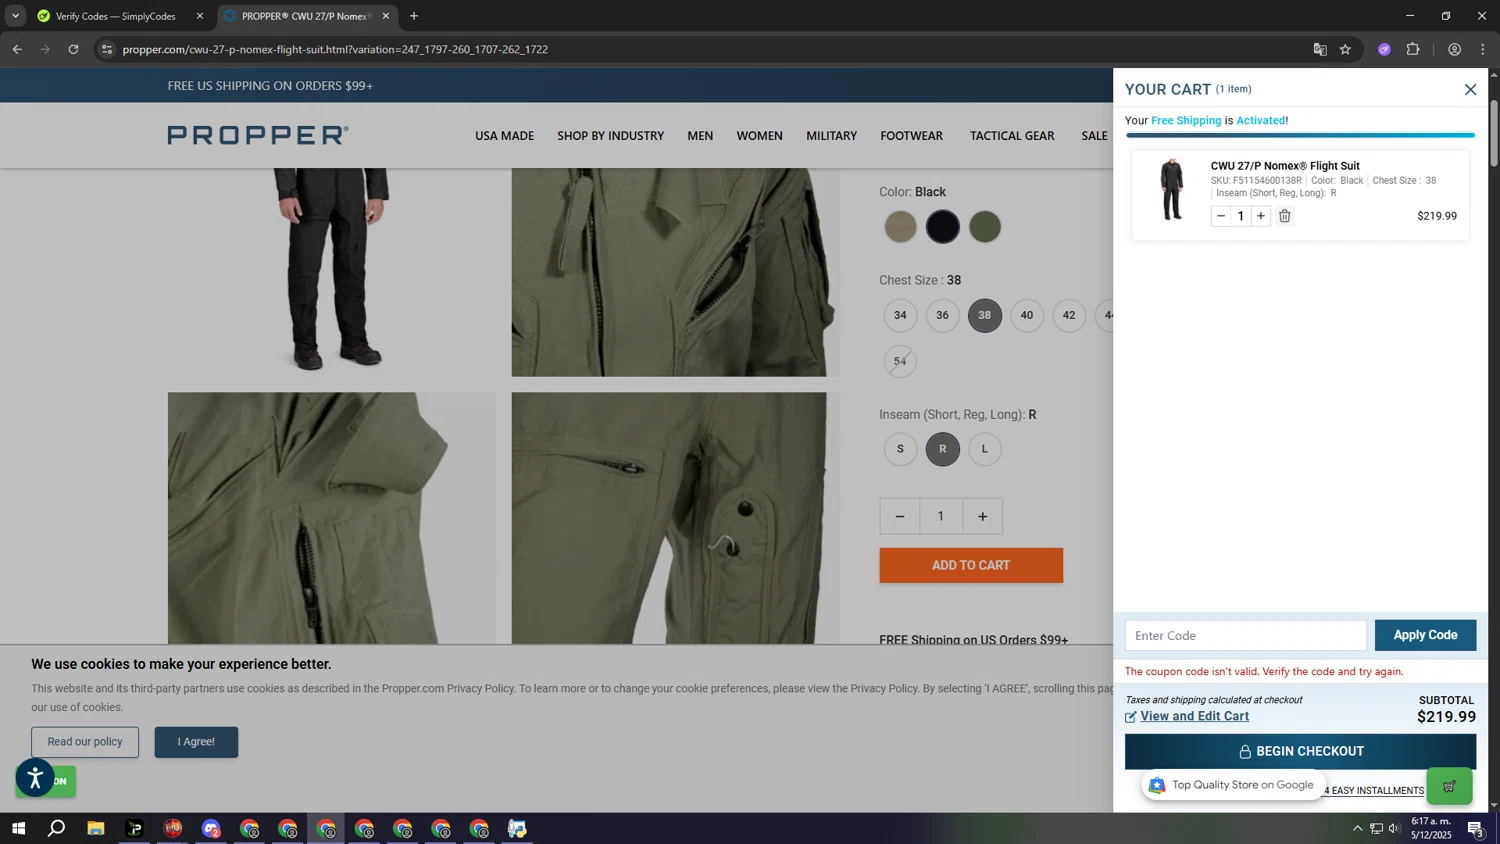This screenshot has width=1500, height=844.
Task: Open the extensions puzzle menu
Action: point(1413,49)
